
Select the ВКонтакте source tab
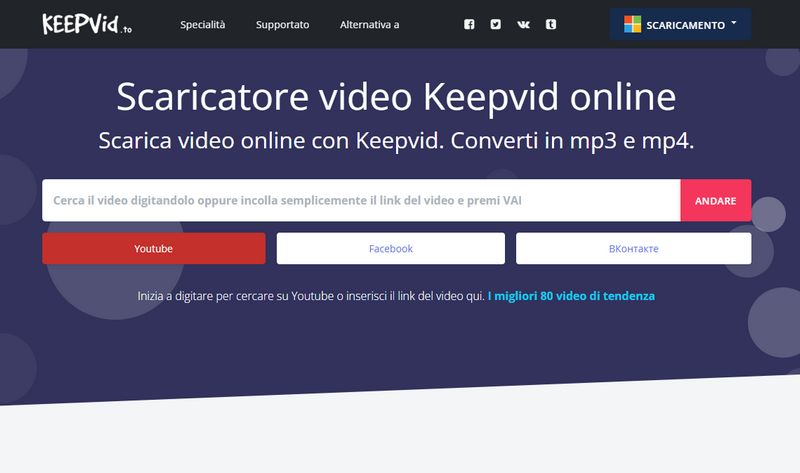point(633,248)
